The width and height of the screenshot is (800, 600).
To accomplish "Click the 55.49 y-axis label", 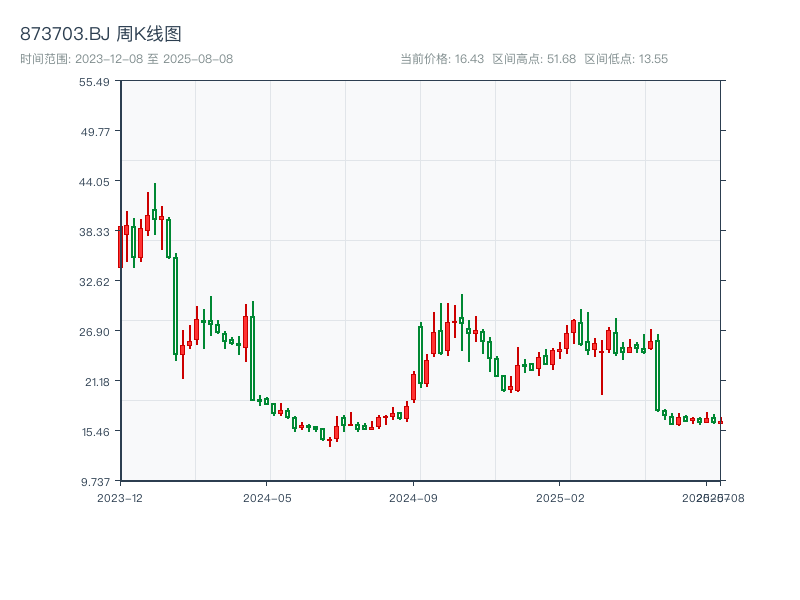I will coord(94,82).
